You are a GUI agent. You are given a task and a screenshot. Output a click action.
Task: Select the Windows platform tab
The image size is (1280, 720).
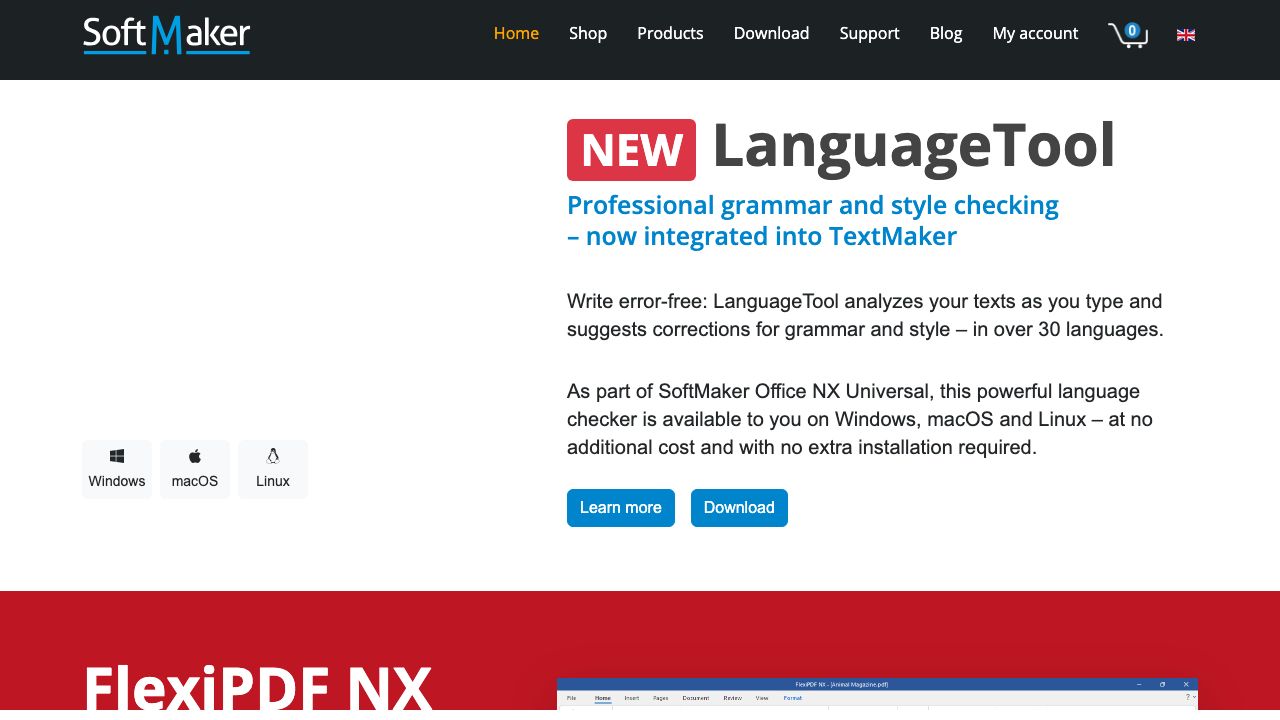[x=117, y=469]
